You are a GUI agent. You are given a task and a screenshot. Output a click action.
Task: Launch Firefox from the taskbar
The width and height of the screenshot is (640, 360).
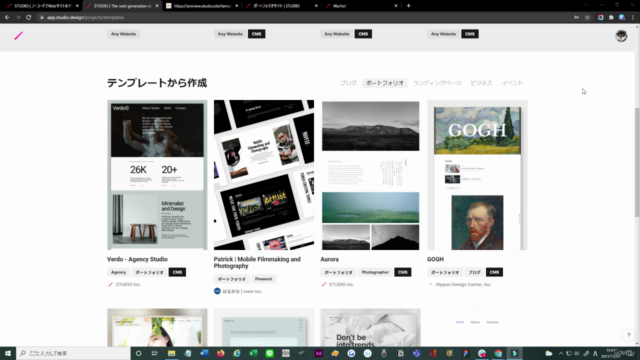coord(220,353)
